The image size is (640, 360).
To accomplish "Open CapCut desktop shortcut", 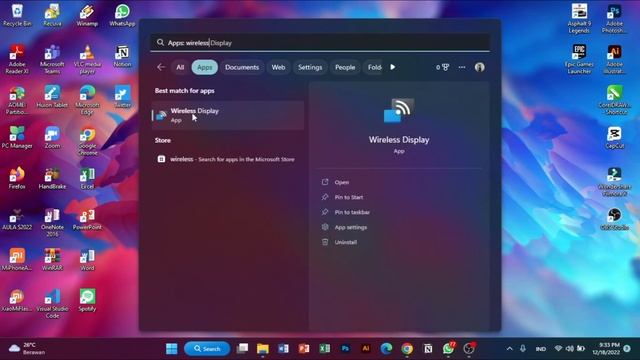I will 614,138.
